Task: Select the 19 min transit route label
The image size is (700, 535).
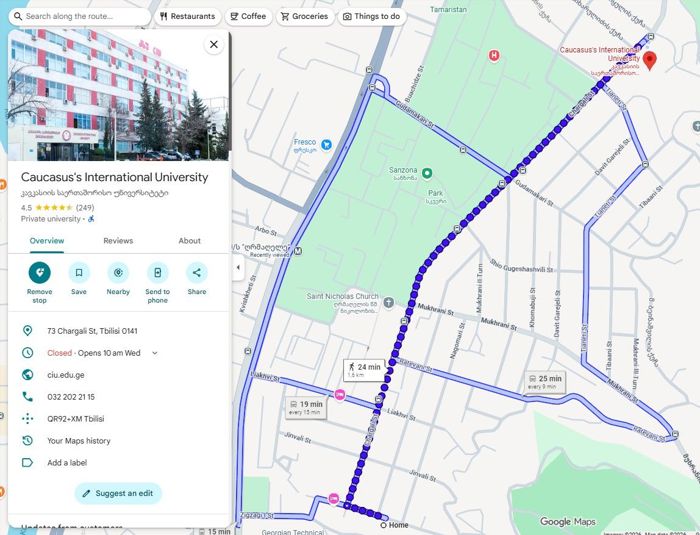Action: point(306,407)
